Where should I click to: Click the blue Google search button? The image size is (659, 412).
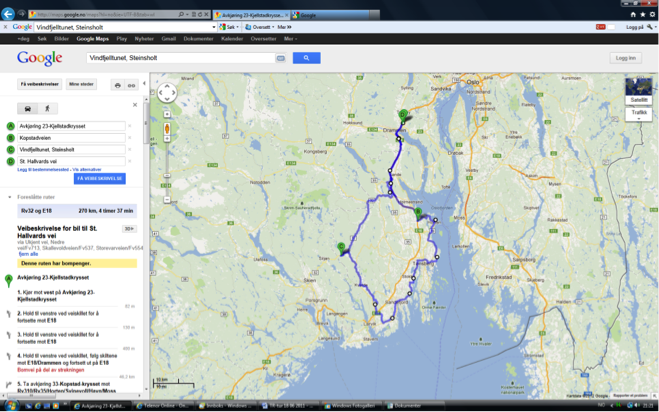(306, 58)
